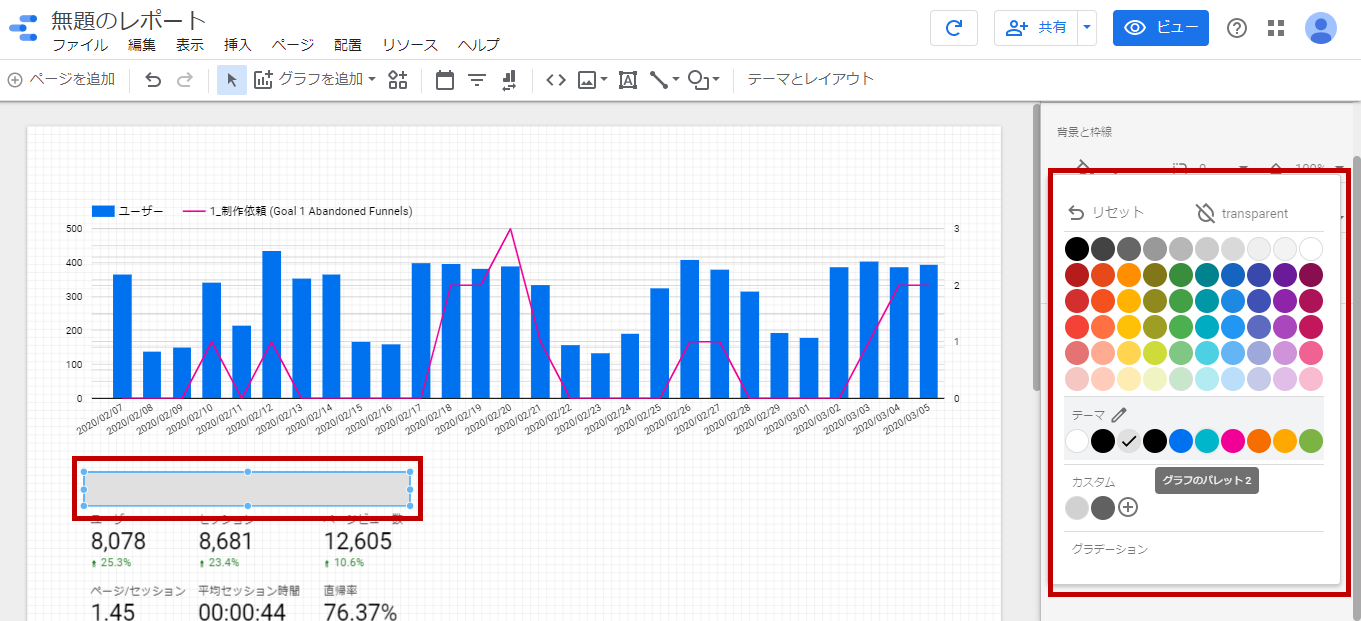1361x621 pixels.
Task: Insert a URL embed element
Action: [x=556, y=80]
